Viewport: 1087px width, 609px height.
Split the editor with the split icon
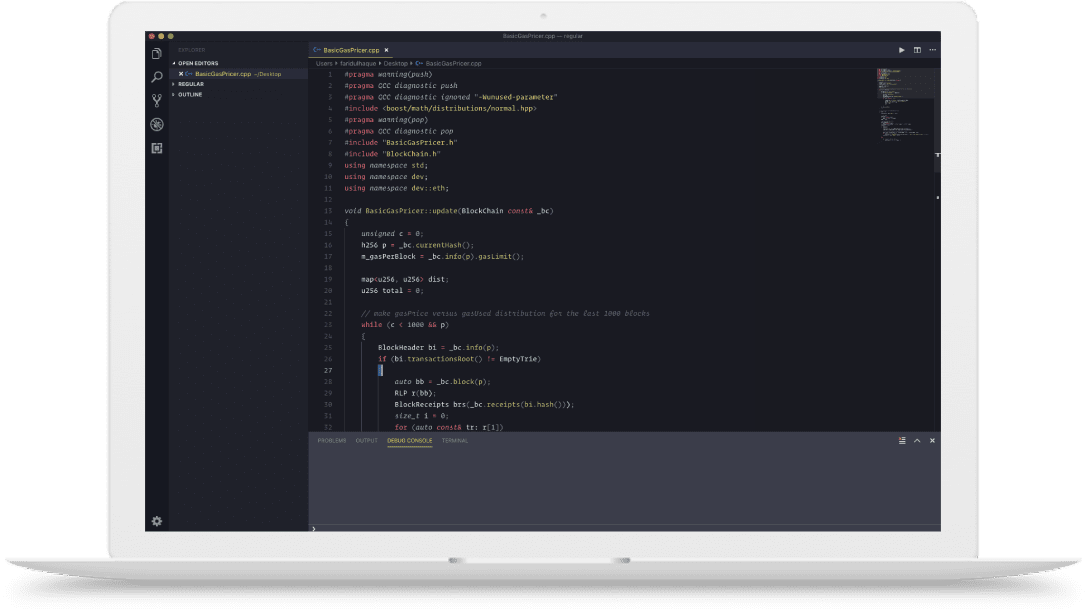coord(917,49)
